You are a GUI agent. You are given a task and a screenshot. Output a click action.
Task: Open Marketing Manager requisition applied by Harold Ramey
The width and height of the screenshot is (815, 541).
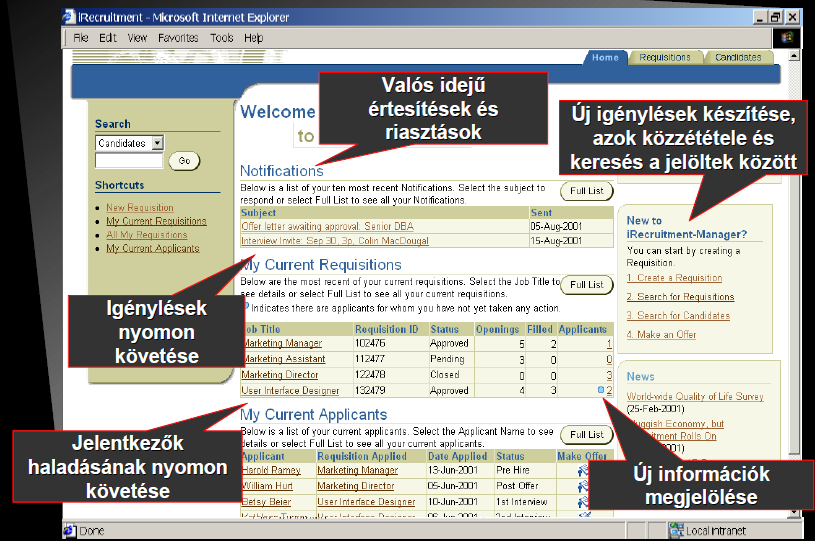pyautogui.click(x=358, y=470)
